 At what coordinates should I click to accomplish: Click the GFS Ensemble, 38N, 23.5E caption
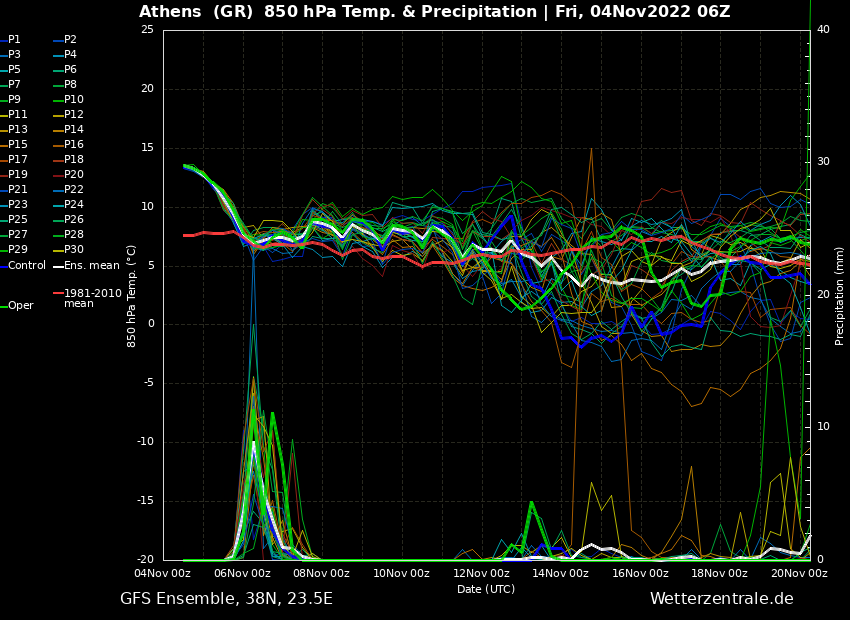tap(227, 599)
